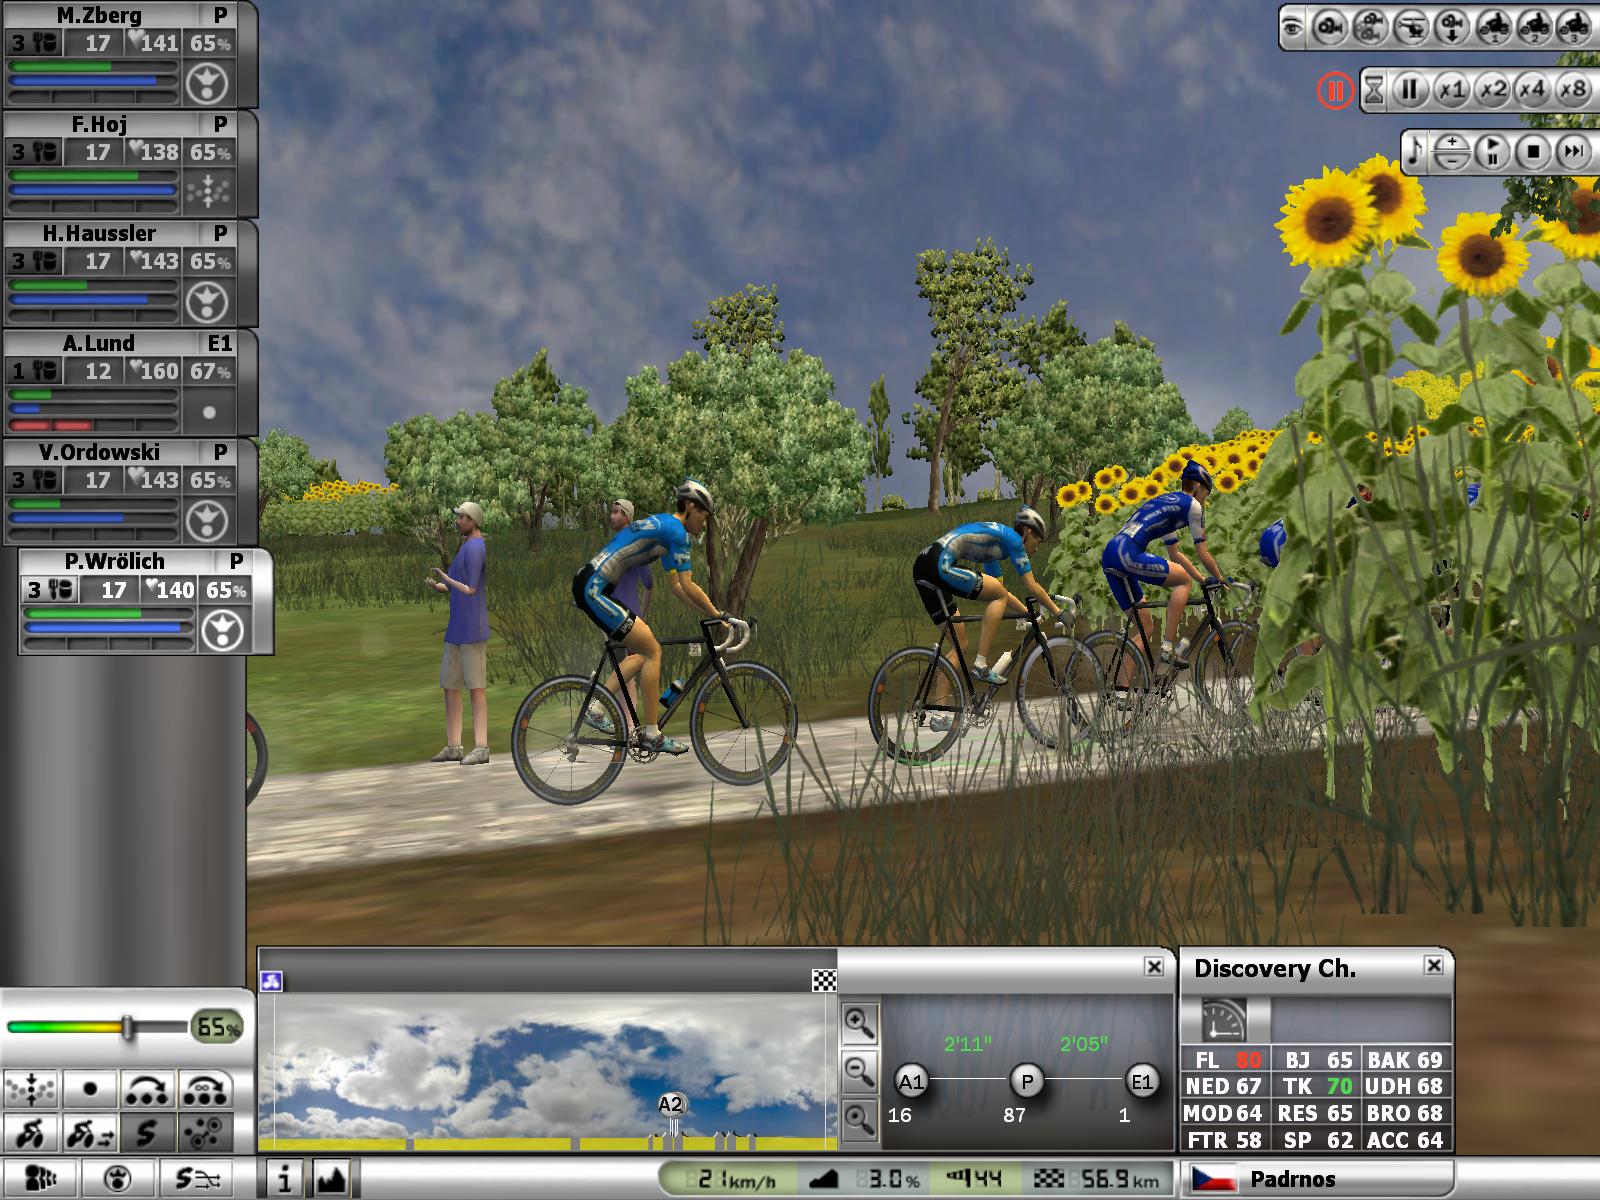Zoom in on the race profile
This screenshot has height=1200, width=1600.
click(859, 1022)
